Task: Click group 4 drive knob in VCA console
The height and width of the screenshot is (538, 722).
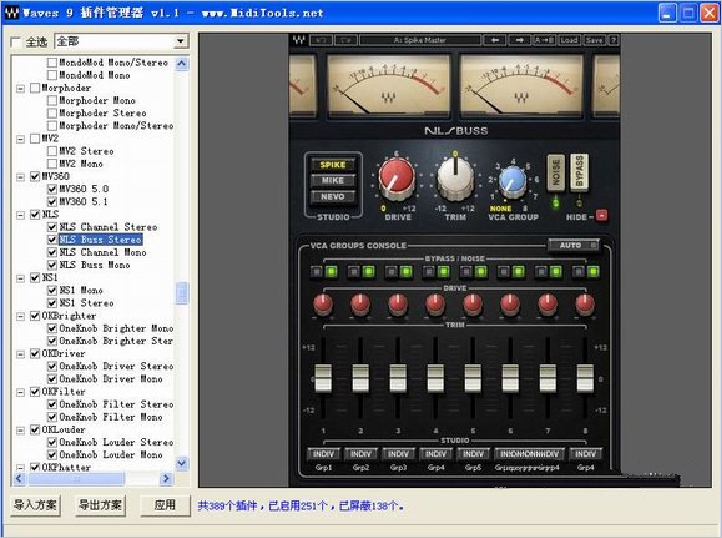Action: pyautogui.click(x=435, y=304)
